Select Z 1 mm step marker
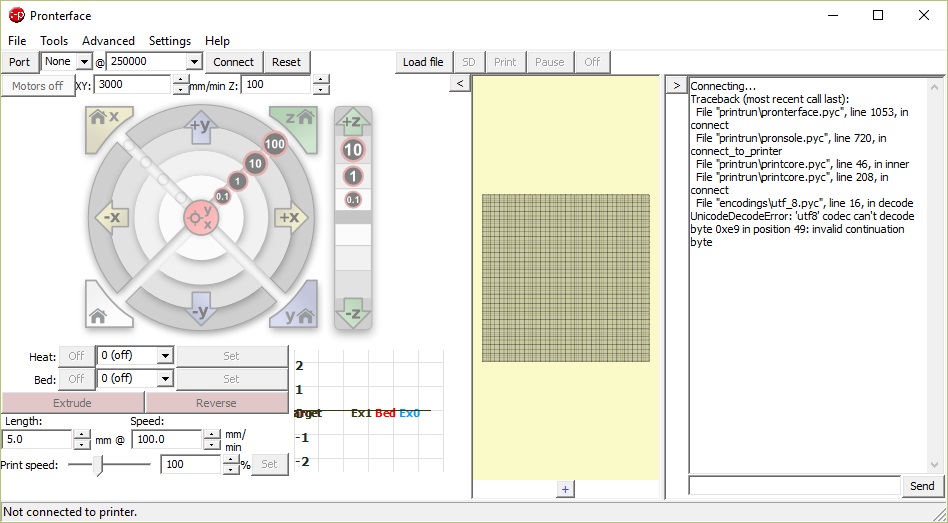Viewport: 948px width, 523px height. [353, 177]
